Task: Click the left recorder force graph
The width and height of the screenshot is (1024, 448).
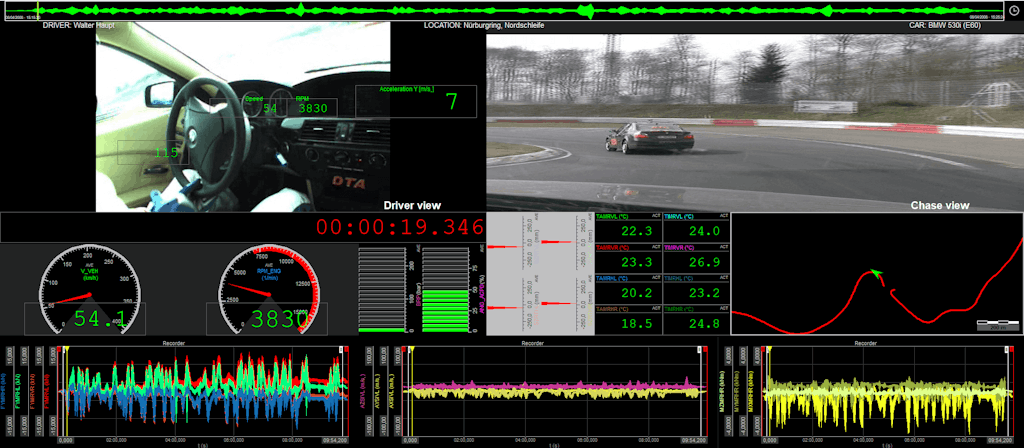Action: coord(204,391)
